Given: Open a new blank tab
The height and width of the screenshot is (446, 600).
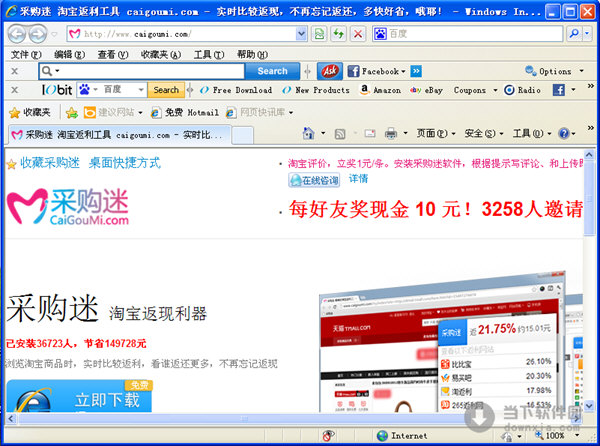Looking at the screenshot, I should 242,135.
